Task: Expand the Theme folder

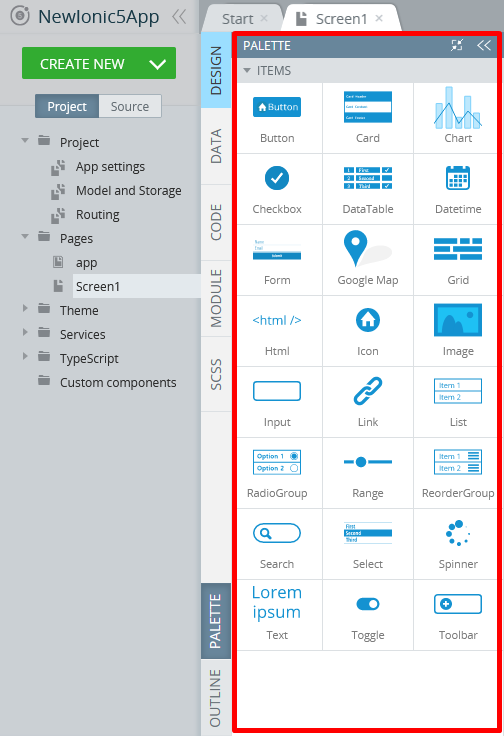Action: [x=25, y=308]
